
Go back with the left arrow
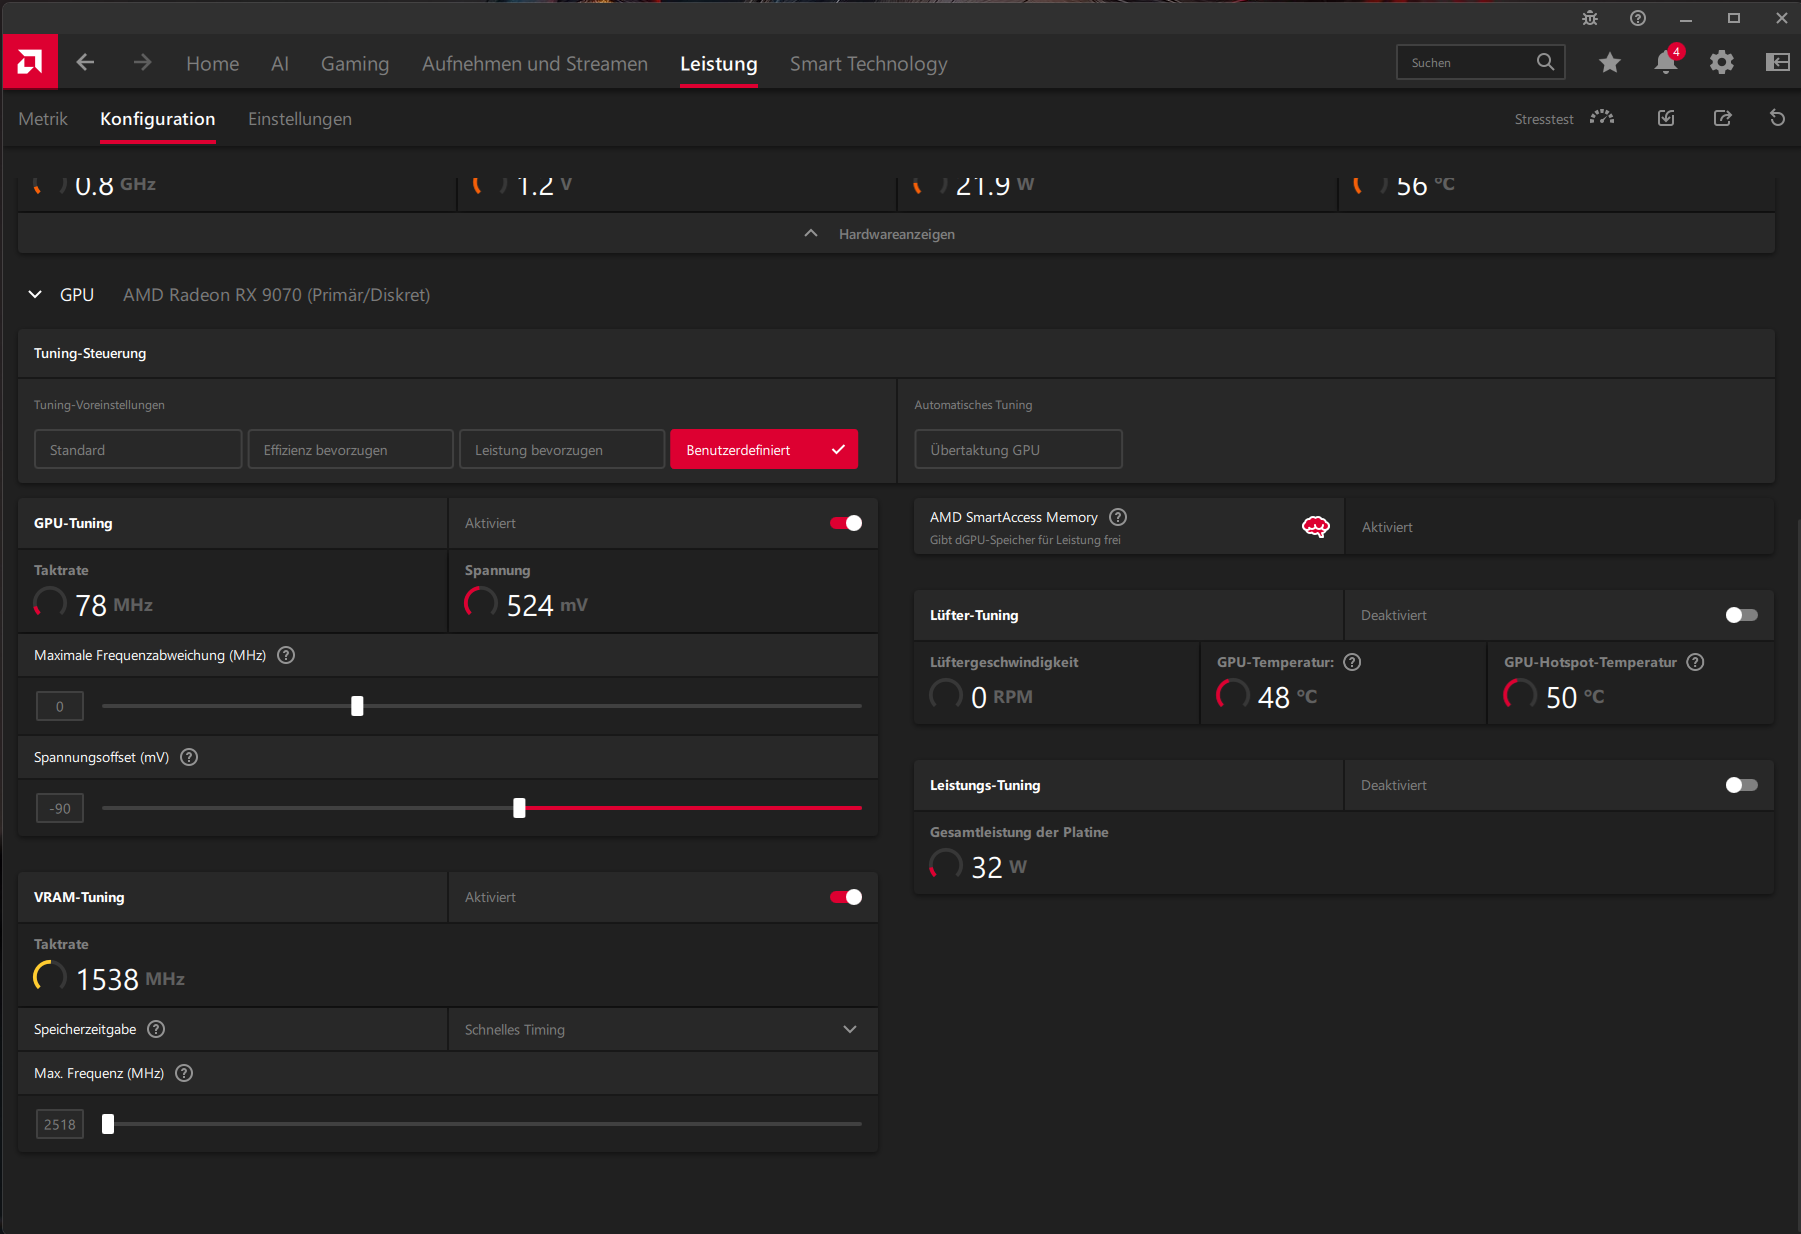click(x=85, y=62)
